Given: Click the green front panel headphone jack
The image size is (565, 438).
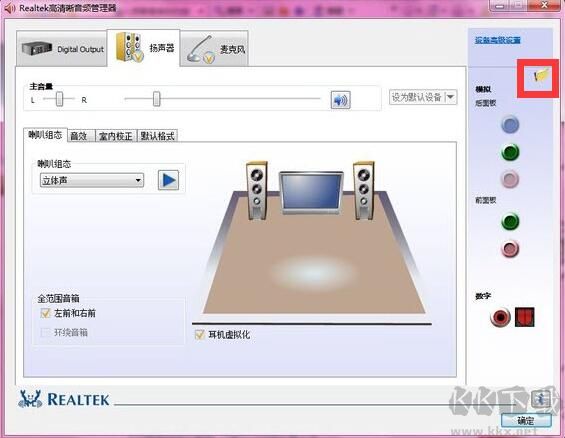Looking at the screenshot, I should 510,222.
